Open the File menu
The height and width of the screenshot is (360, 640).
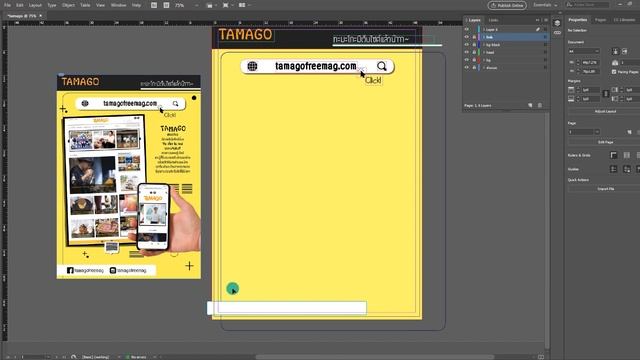click(7, 5)
